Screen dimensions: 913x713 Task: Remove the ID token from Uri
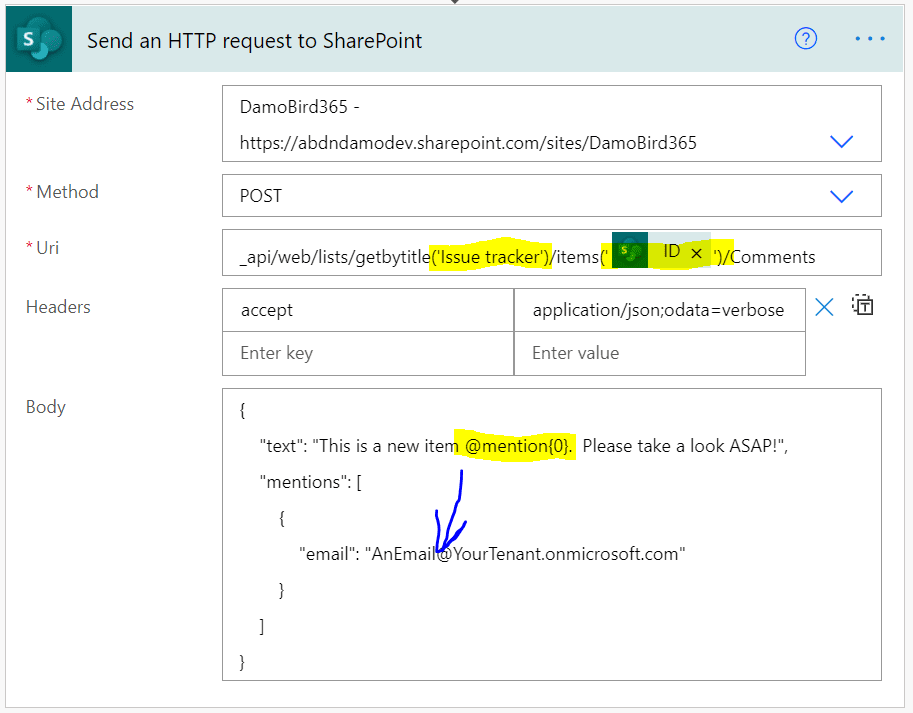click(x=697, y=254)
